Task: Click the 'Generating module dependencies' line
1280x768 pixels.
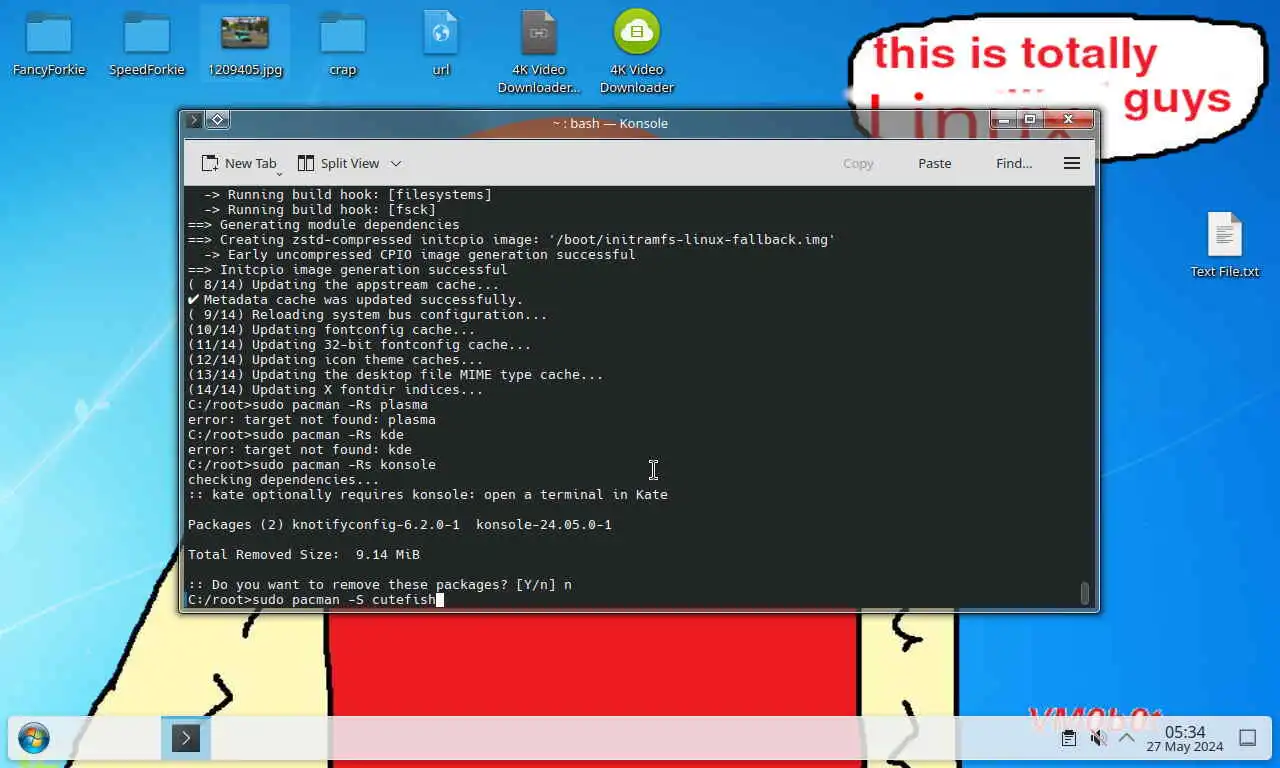Action: [x=324, y=225]
